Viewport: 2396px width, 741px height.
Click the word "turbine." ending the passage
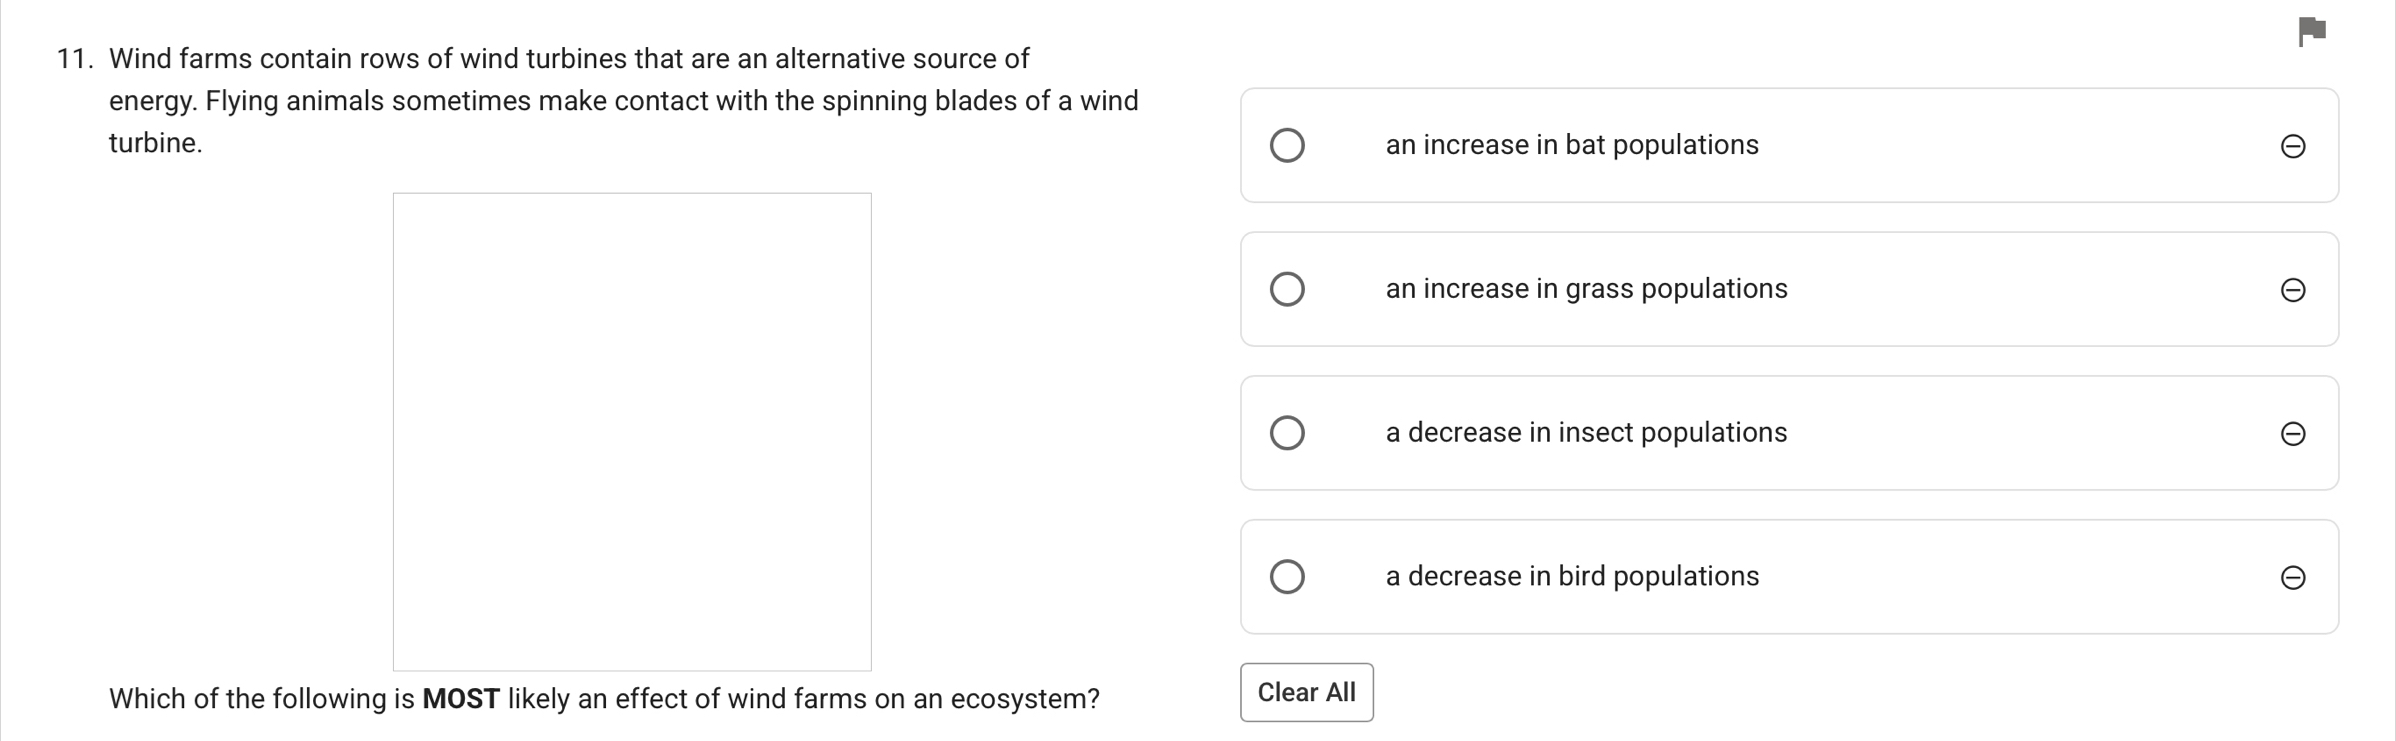tap(156, 143)
